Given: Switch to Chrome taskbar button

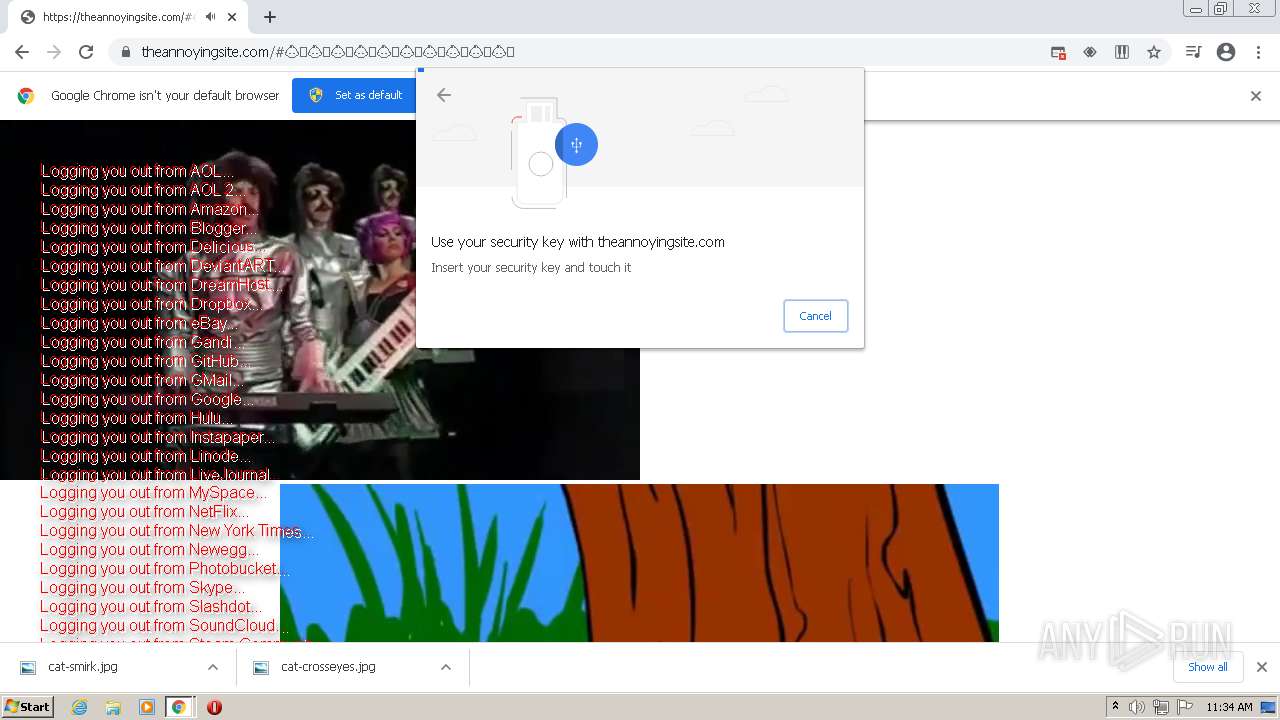Looking at the screenshot, I should 179,707.
